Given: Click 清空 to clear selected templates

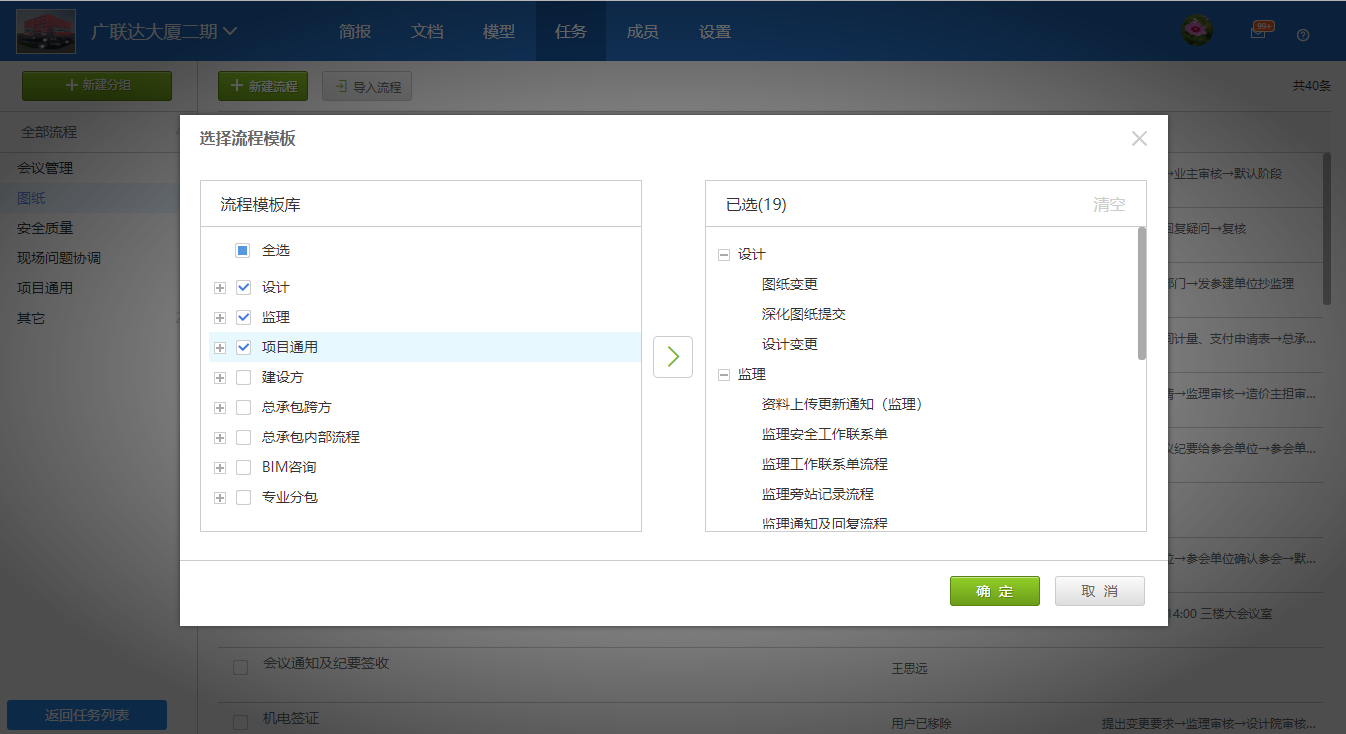Looking at the screenshot, I should click(1108, 205).
